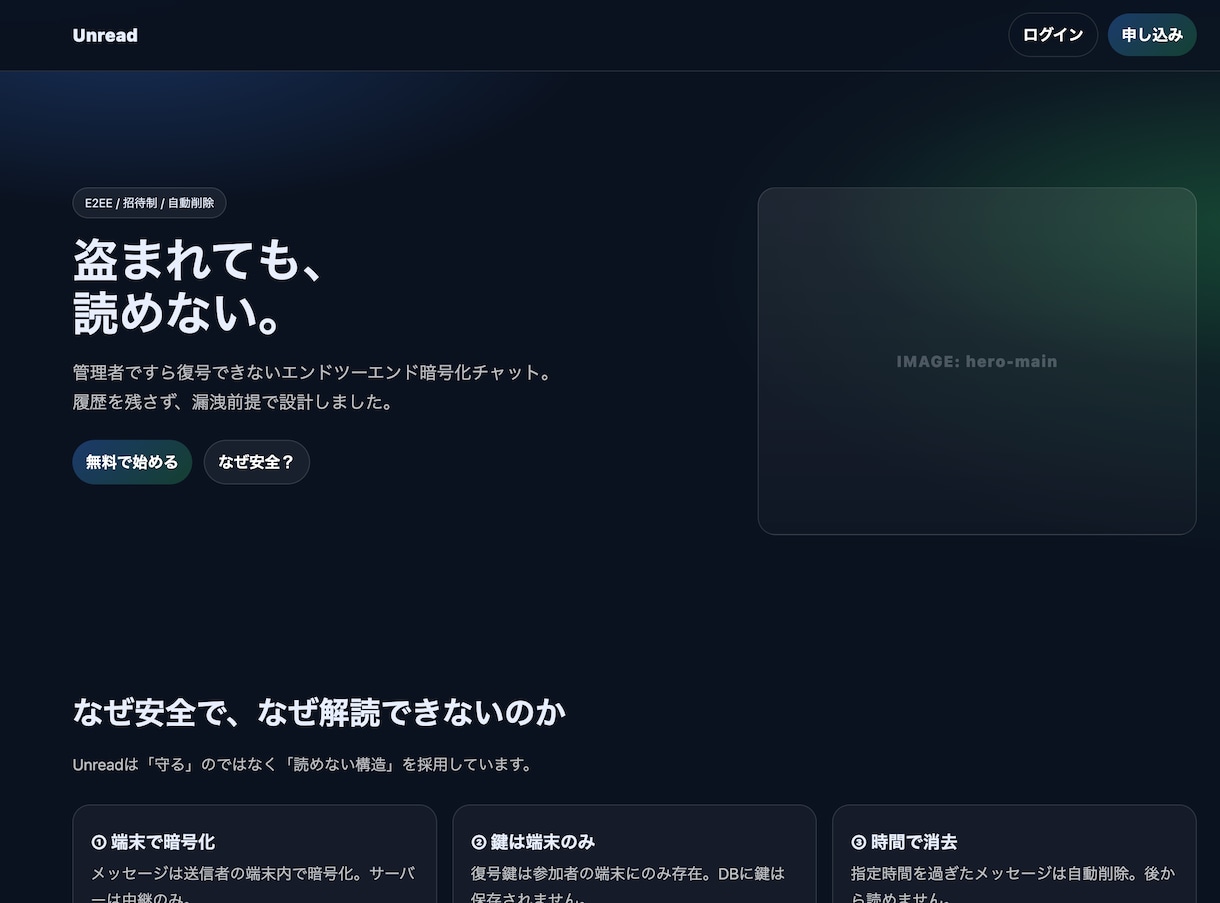1220x903 pixels.
Task: Open the ログイン login button
Action: click(x=1053, y=35)
